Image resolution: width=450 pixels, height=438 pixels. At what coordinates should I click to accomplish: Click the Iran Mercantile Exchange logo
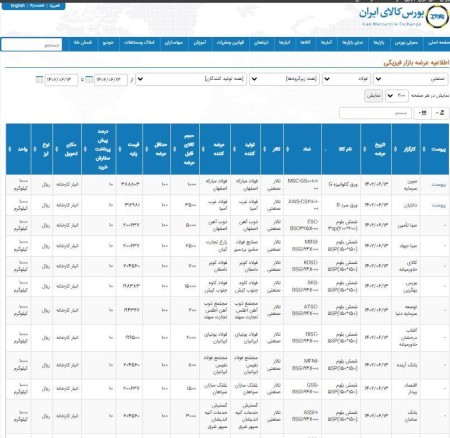pos(437,17)
